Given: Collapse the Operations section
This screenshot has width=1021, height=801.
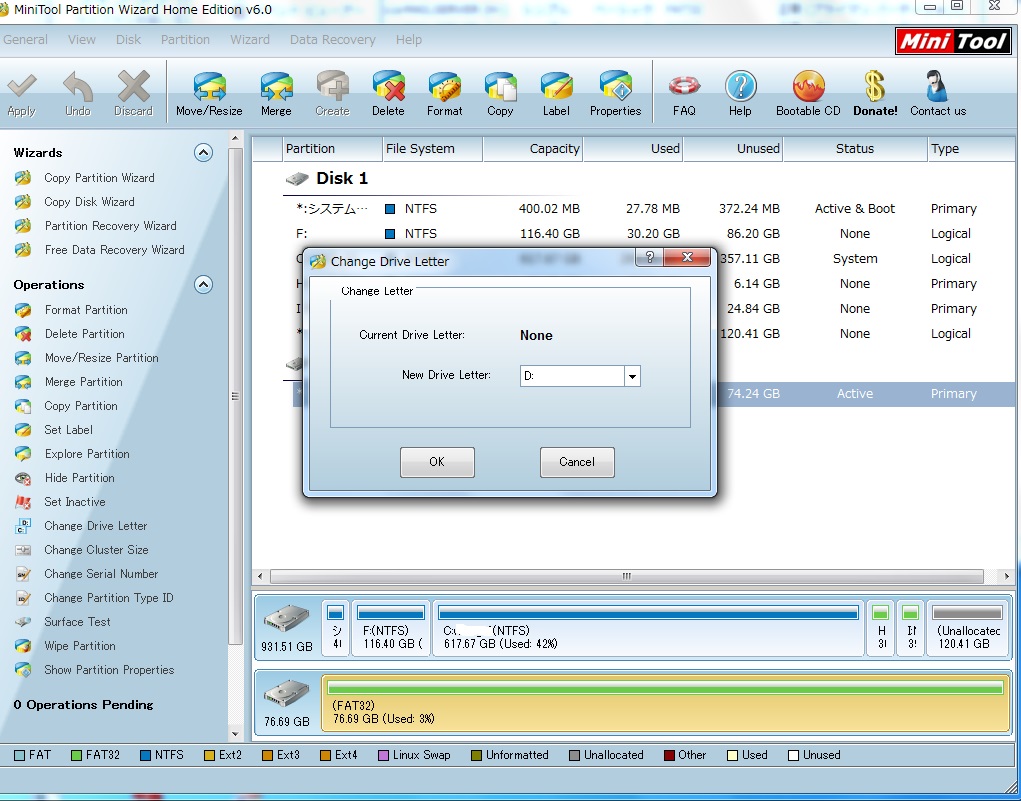Looking at the screenshot, I should tap(203, 285).
